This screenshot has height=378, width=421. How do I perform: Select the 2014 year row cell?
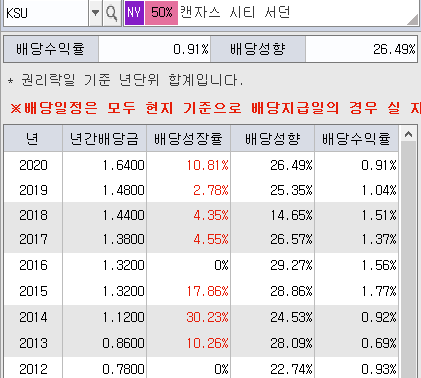coord(33,317)
